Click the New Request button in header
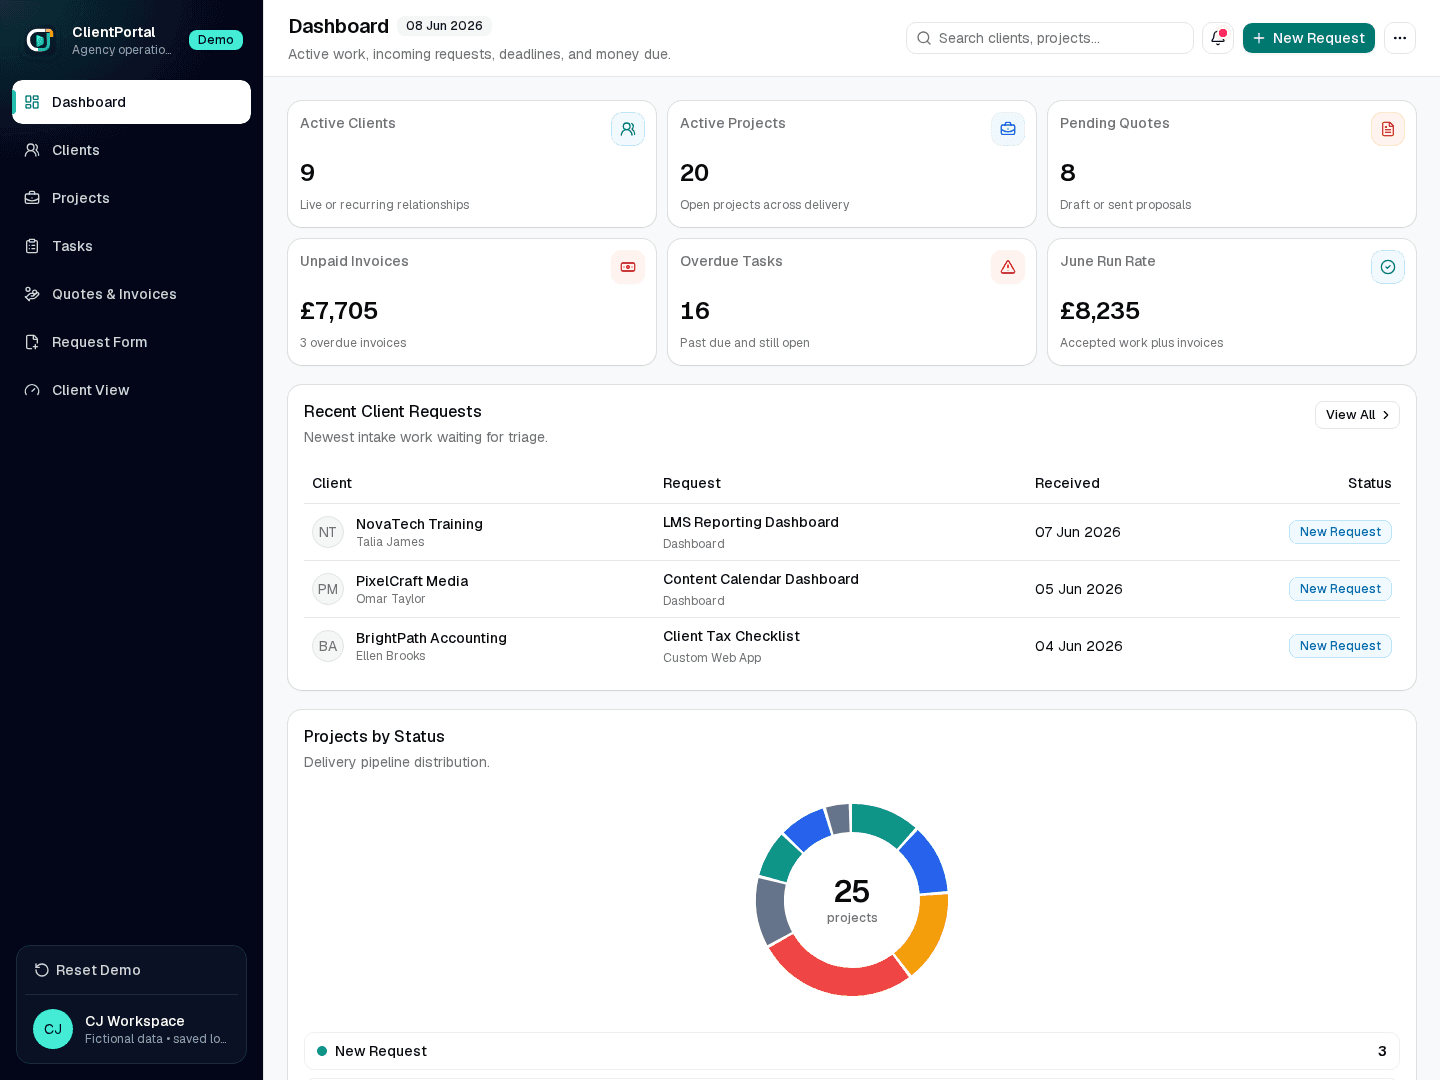 (1308, 38)
